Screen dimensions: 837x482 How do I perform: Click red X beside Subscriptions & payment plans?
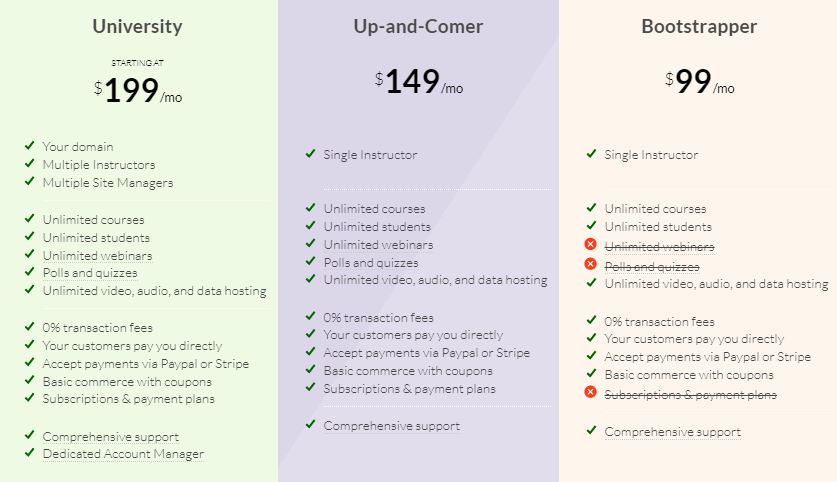pos(590,392)
